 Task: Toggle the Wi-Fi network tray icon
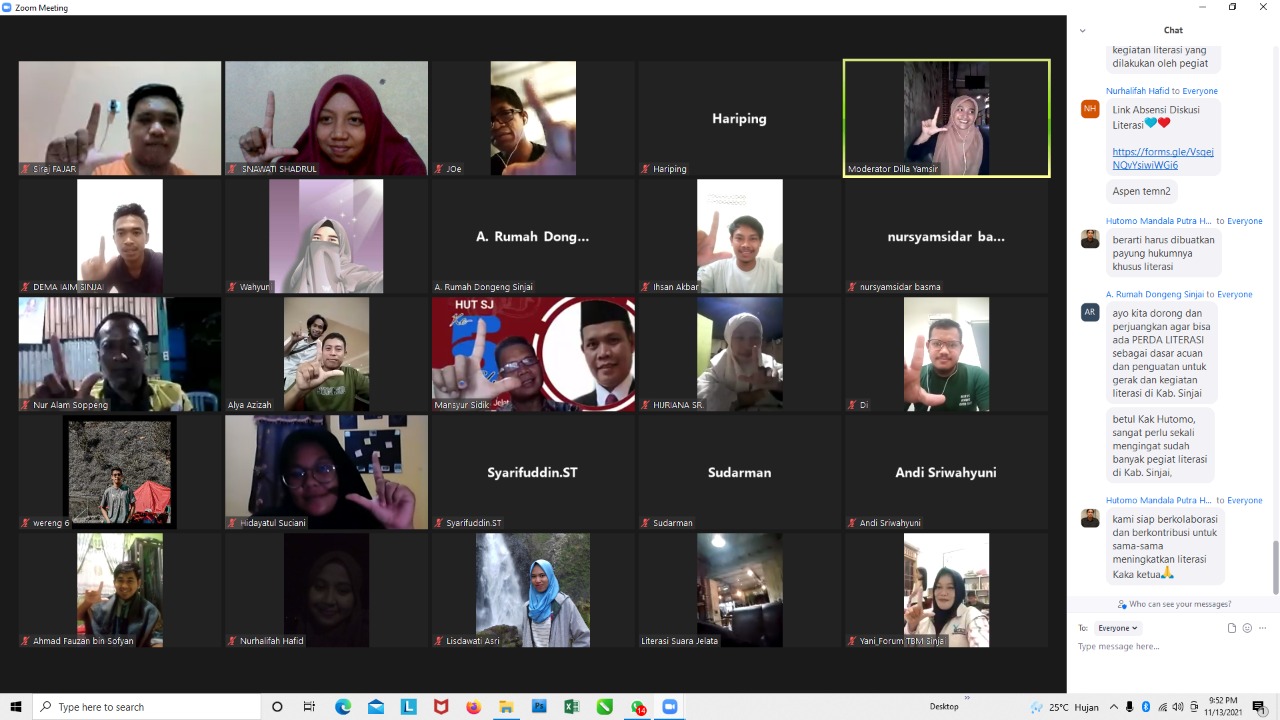click(1162, 707)
